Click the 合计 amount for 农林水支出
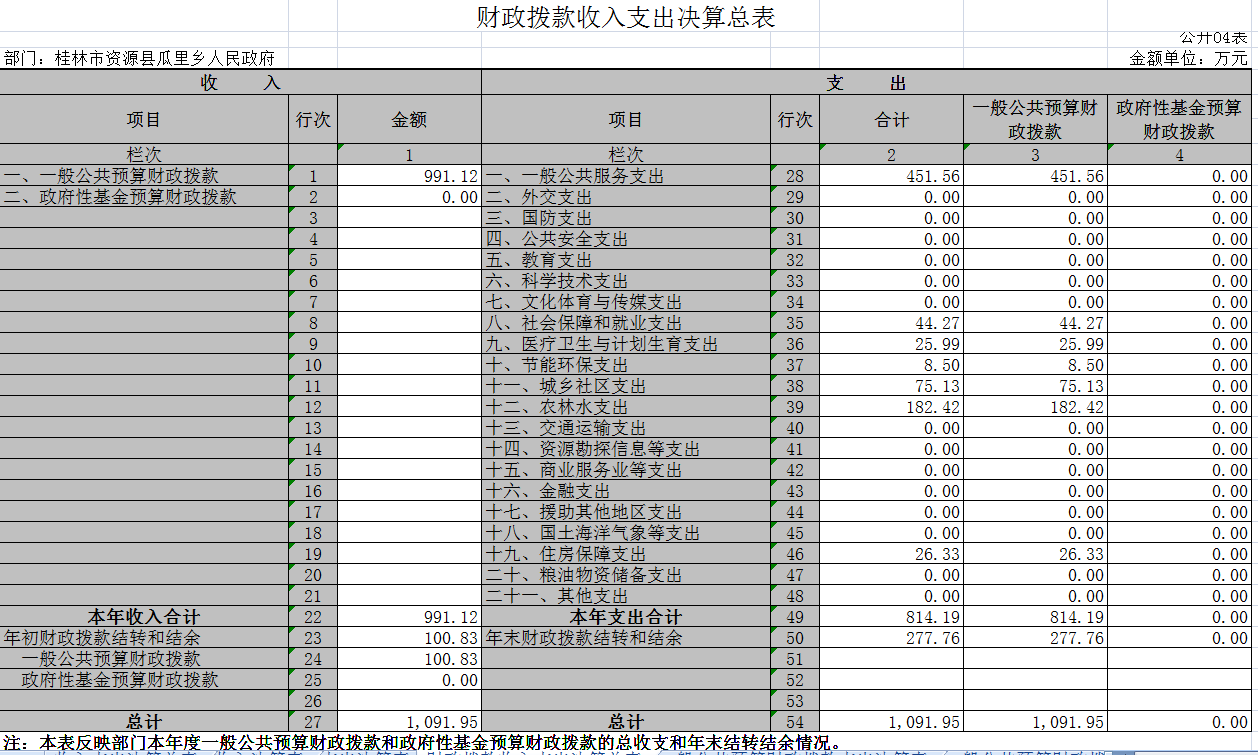This screenshot has width=1258, height=755. pyautogui.click(x=891, y=408)
